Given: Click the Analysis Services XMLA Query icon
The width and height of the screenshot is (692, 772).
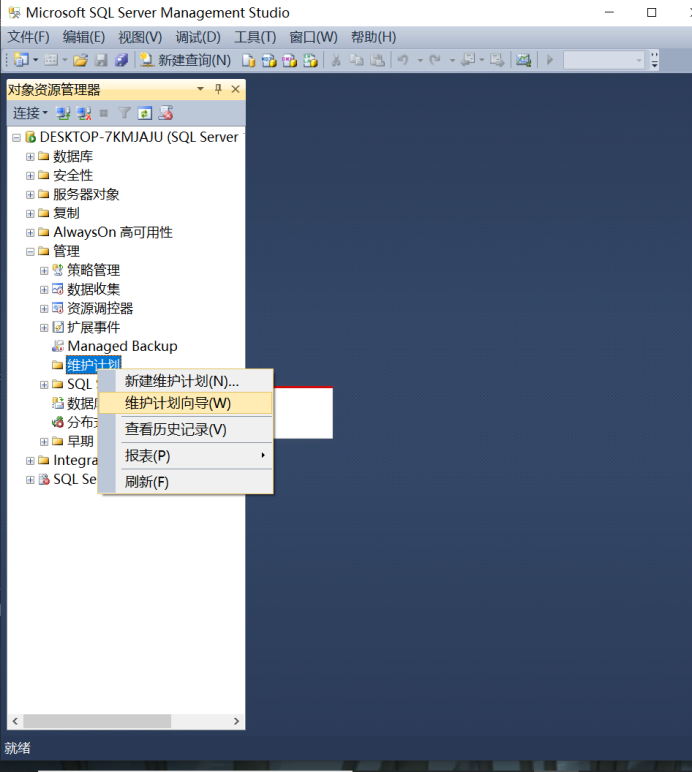Looking at the screenshot, I should coord(310,60).
